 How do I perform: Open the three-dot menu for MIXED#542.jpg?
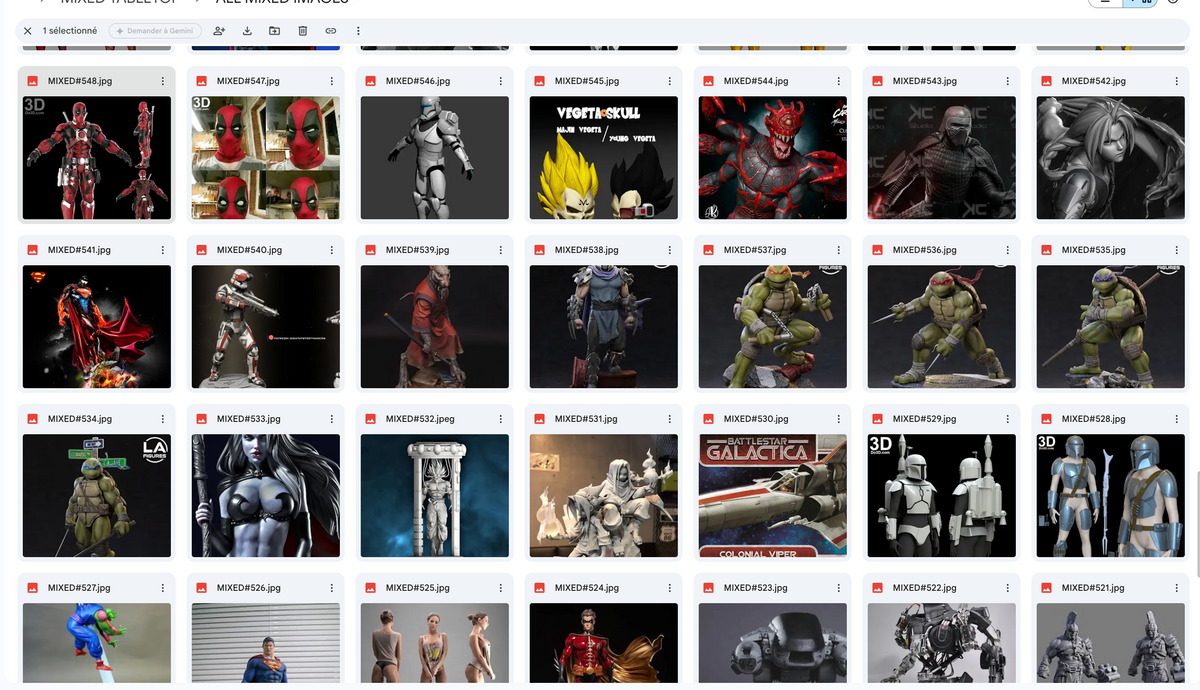1177,81
